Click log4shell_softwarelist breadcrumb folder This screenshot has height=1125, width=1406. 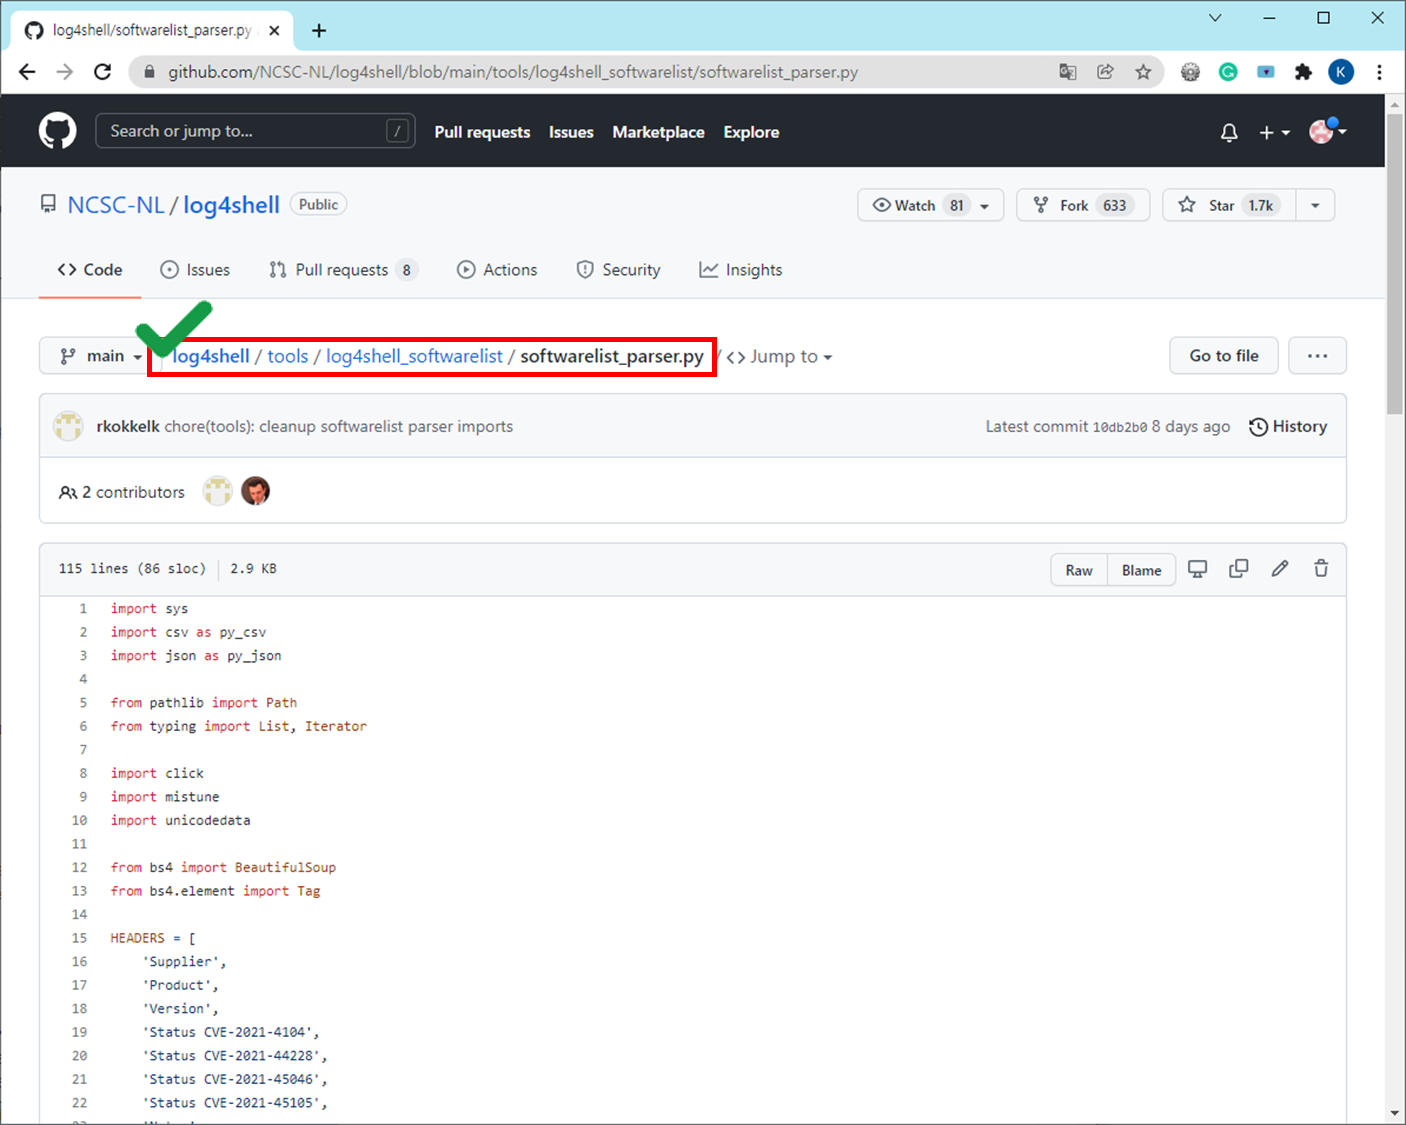point(414,356)
